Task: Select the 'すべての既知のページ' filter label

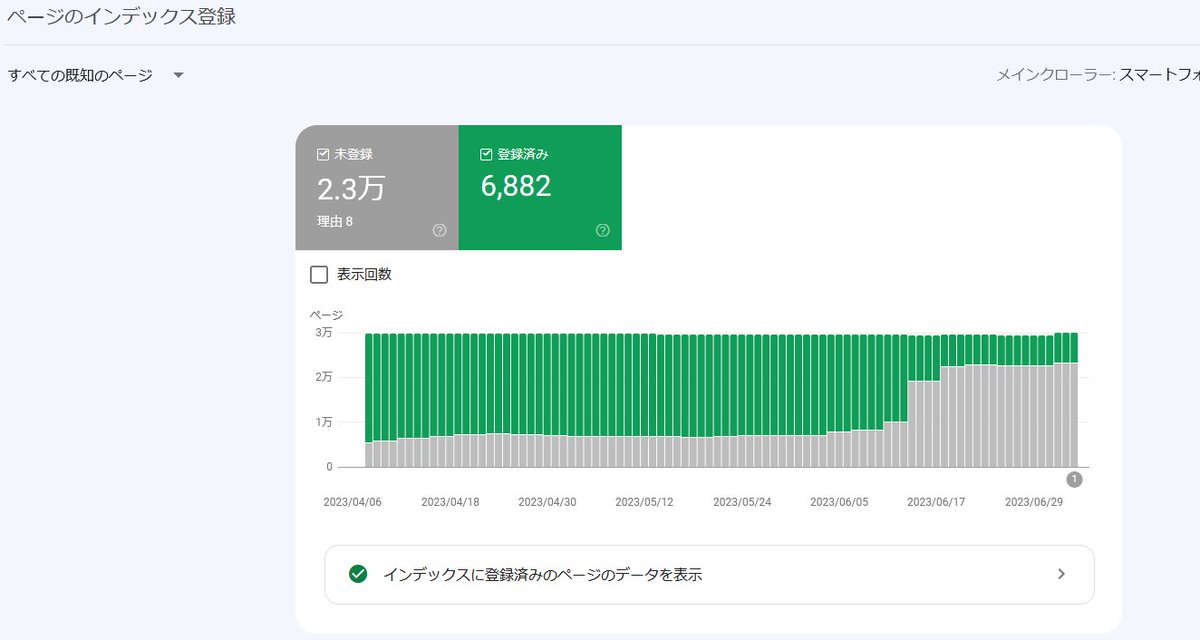Action: click(80, 76)
